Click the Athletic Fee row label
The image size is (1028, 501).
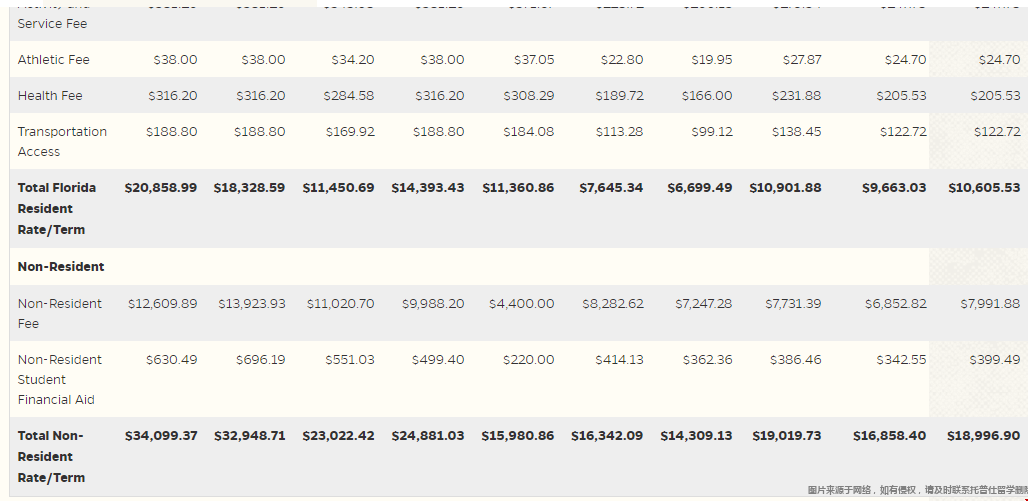54,60
